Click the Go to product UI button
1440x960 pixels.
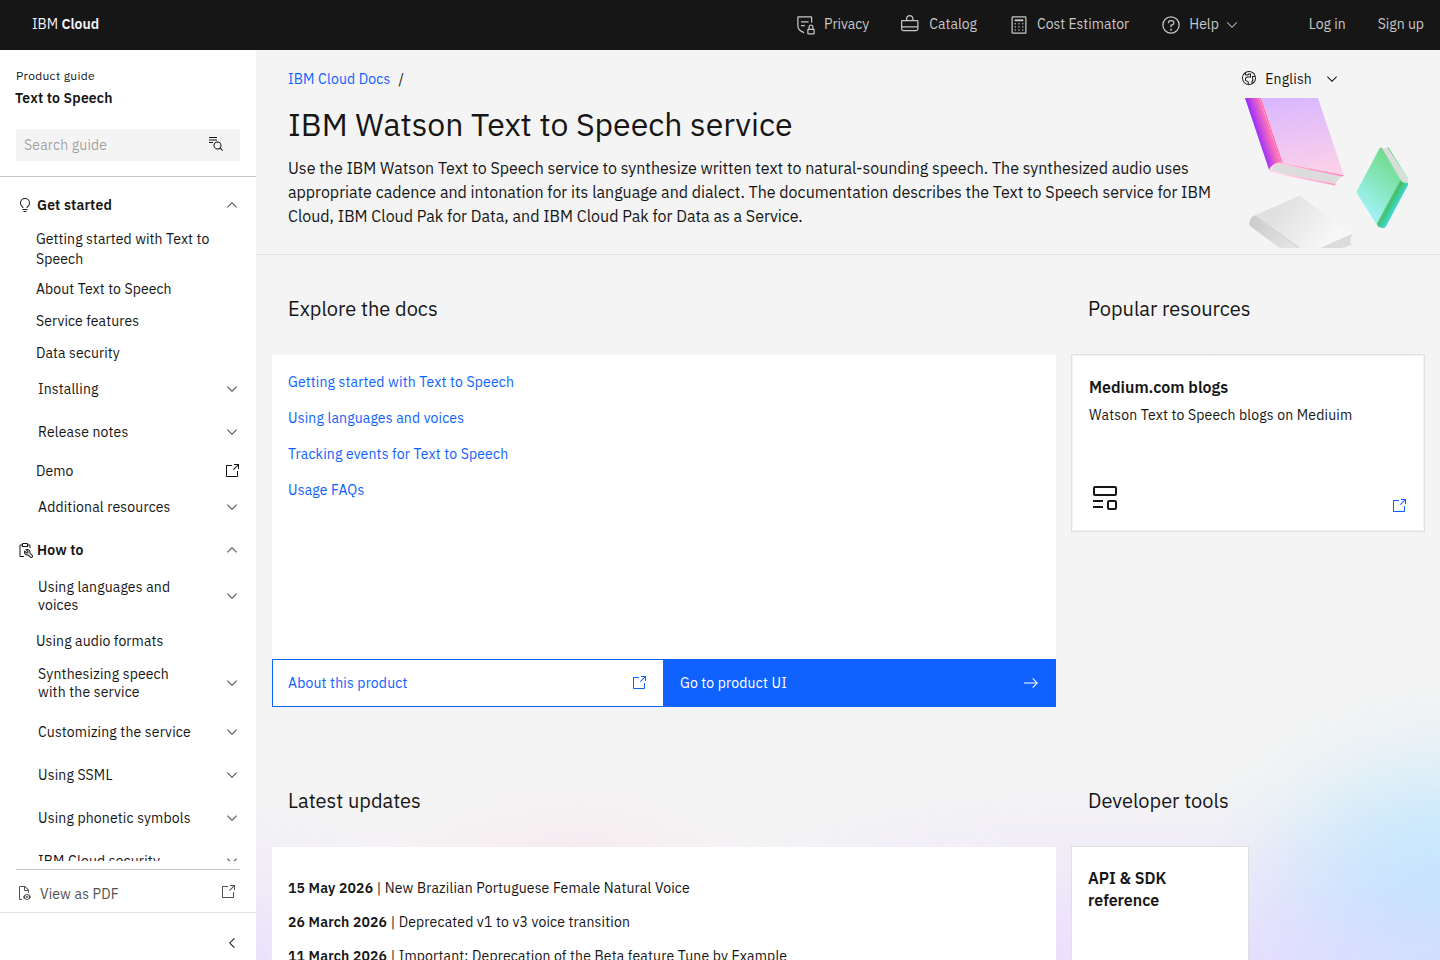pos(859,683)
